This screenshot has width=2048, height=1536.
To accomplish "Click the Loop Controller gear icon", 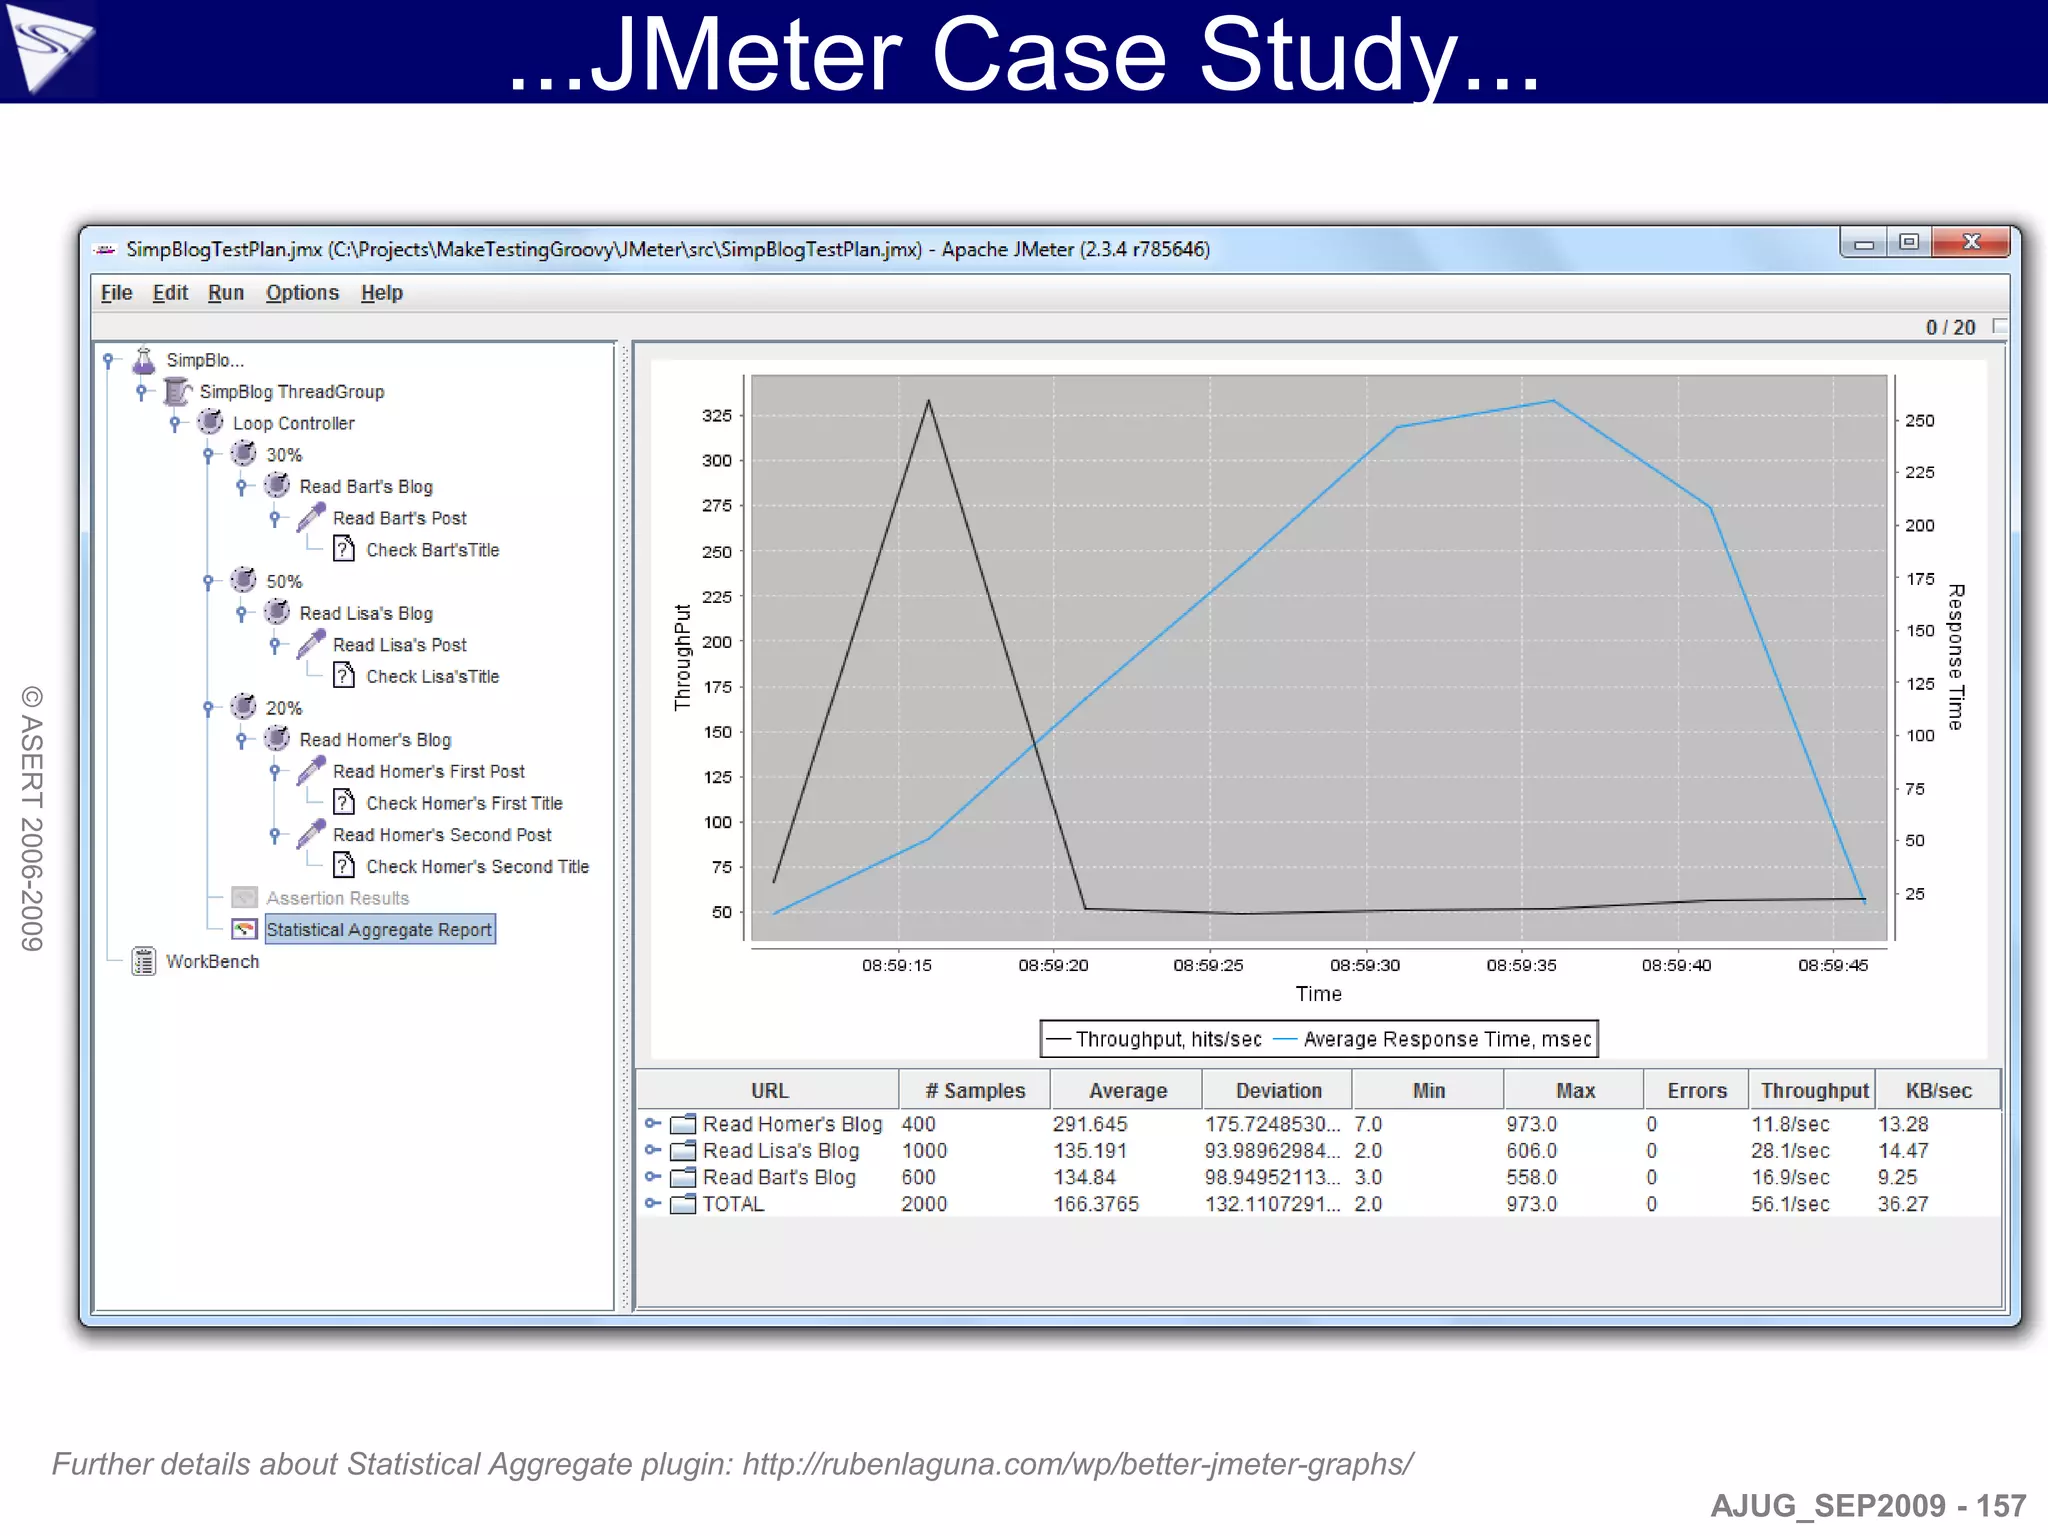I will point(210,423).
